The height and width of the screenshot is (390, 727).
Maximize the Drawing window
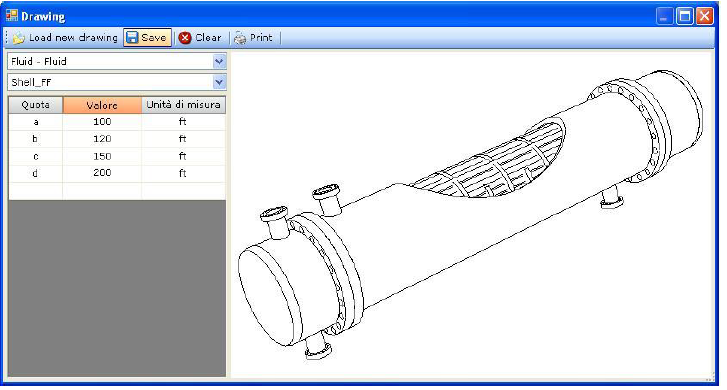(684, 17)
